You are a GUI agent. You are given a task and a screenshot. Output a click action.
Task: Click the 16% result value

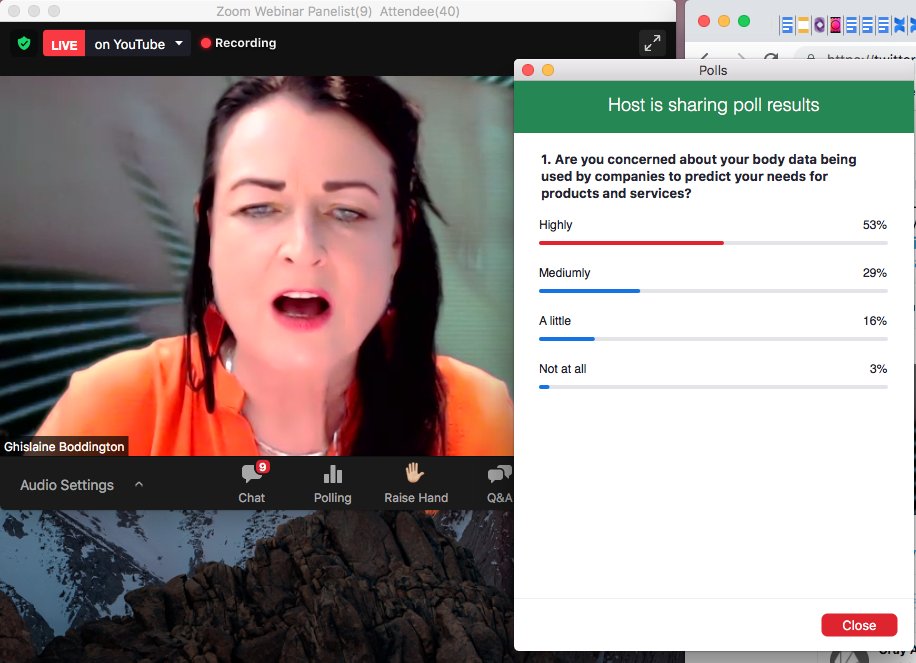pyautogui.click(x=875, y=321)
